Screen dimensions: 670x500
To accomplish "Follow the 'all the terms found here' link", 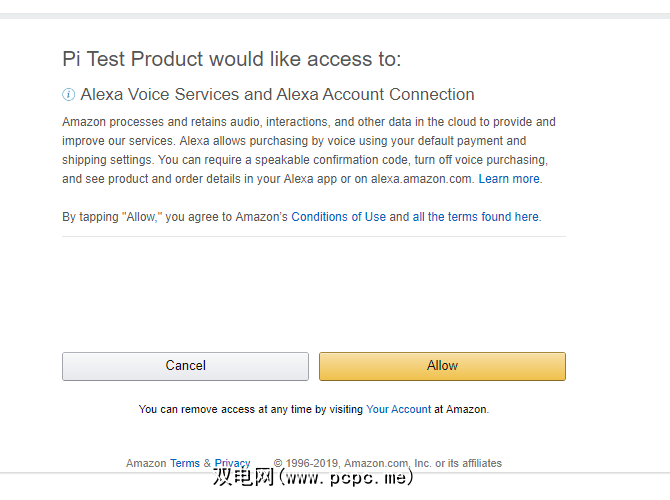I will [475, 217].
